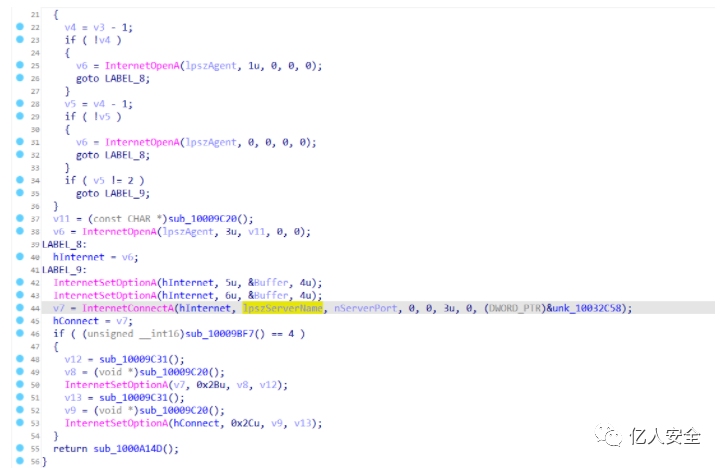Viewport: 724px width, 468px height.
Task: Click goto LABEL_8 on line 26
Action: click(113, 79)
